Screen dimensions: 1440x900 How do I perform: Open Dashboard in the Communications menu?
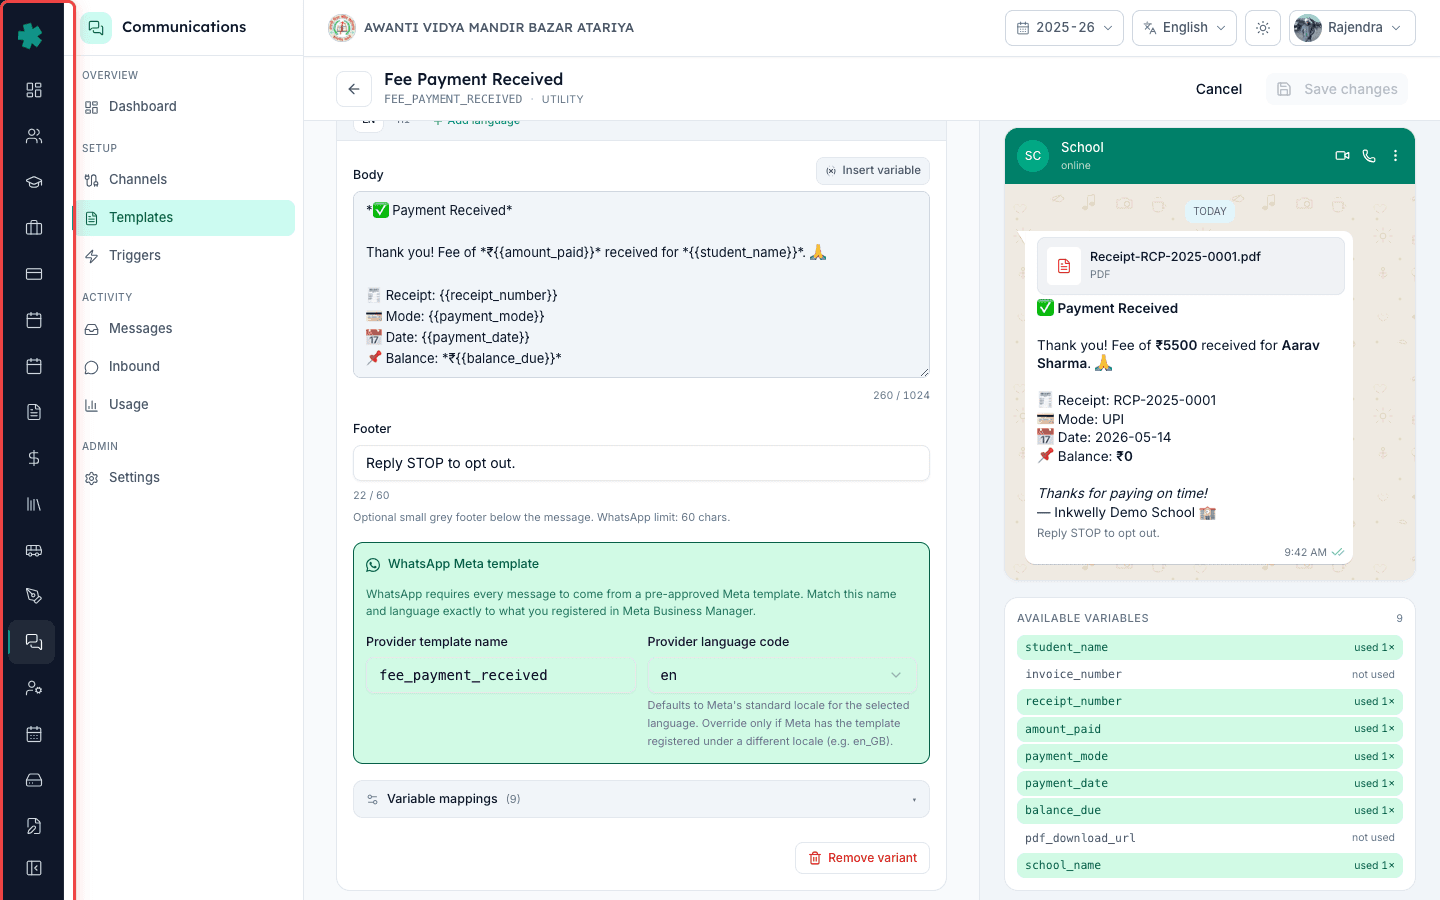pyautogui.click(x=185, y=107)
